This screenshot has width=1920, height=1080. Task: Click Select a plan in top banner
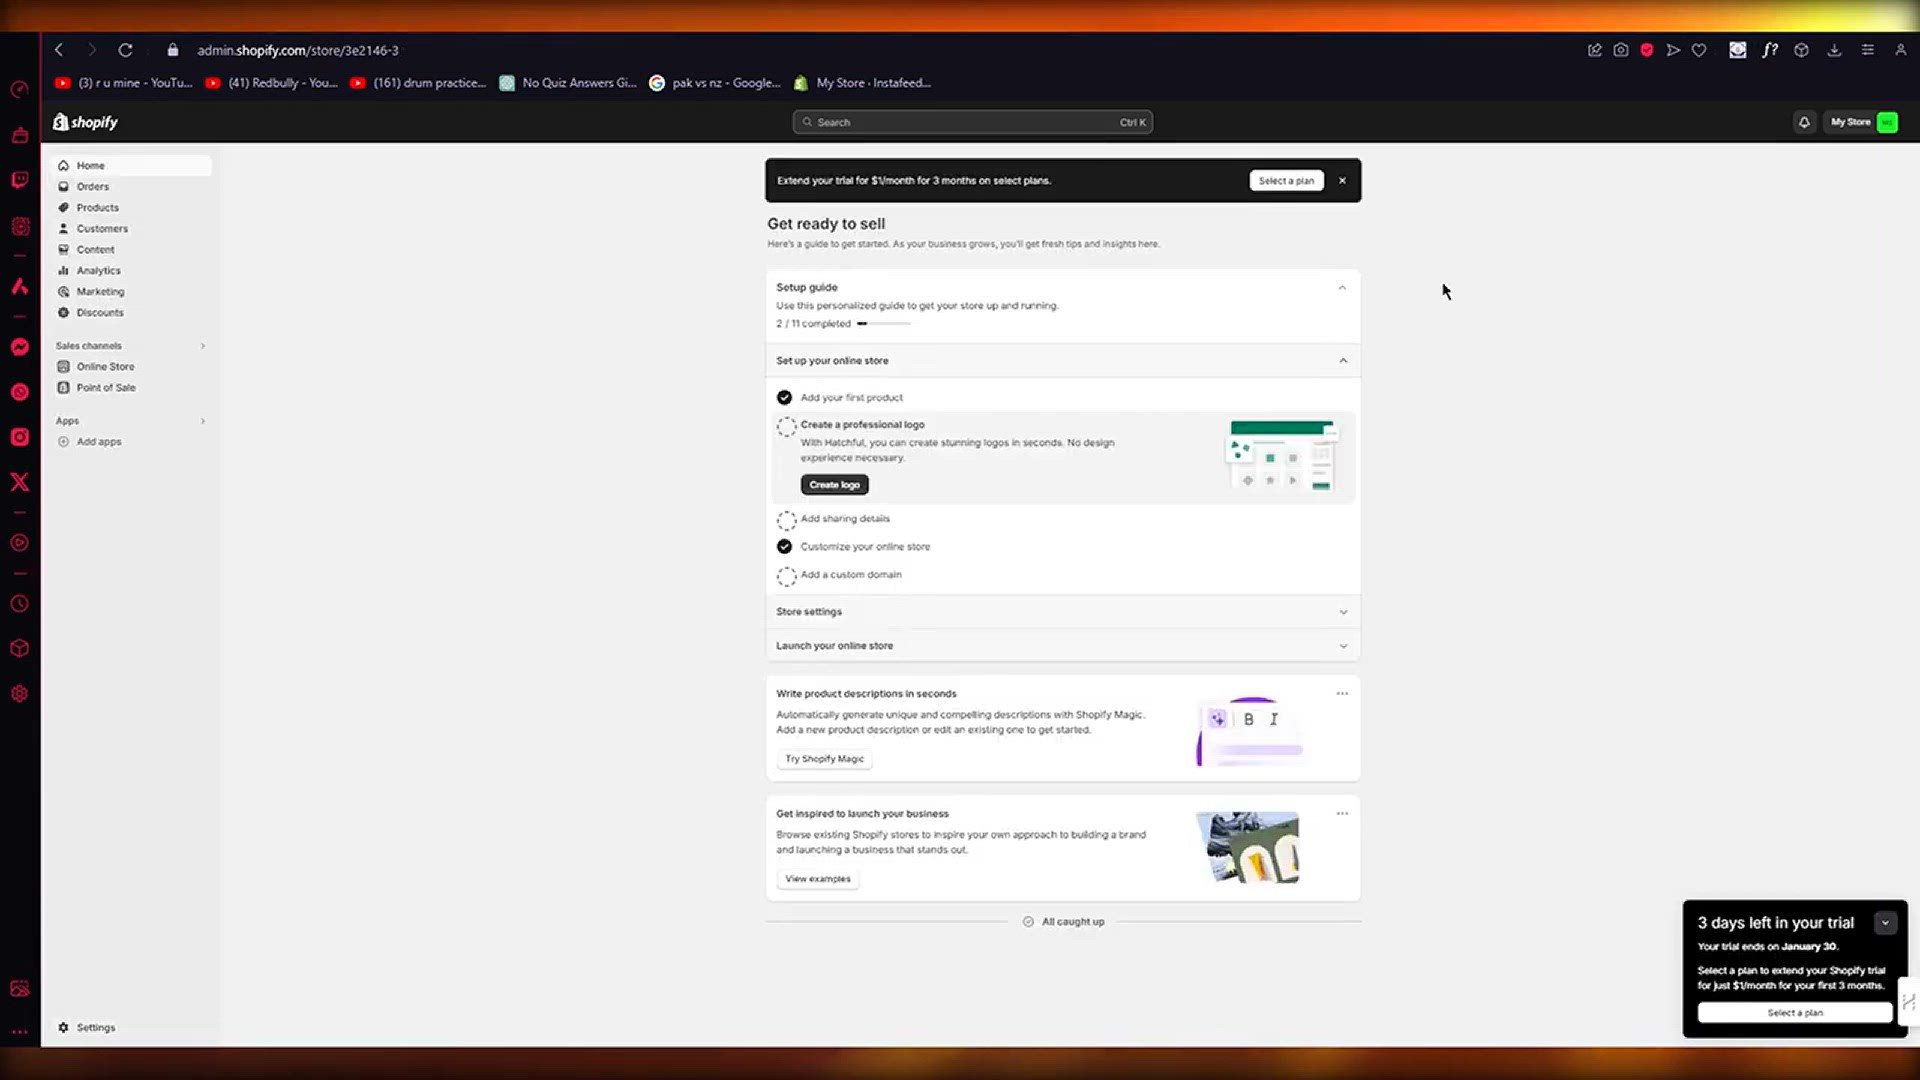1286,181
